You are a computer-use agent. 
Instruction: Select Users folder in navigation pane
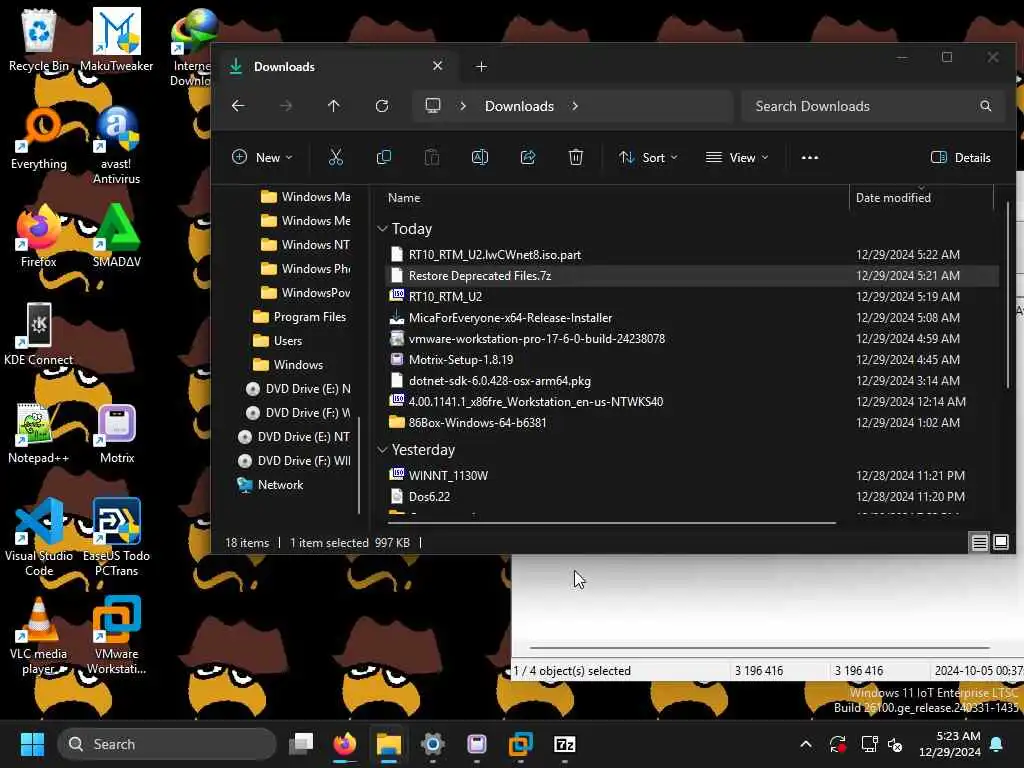(278, 341)
